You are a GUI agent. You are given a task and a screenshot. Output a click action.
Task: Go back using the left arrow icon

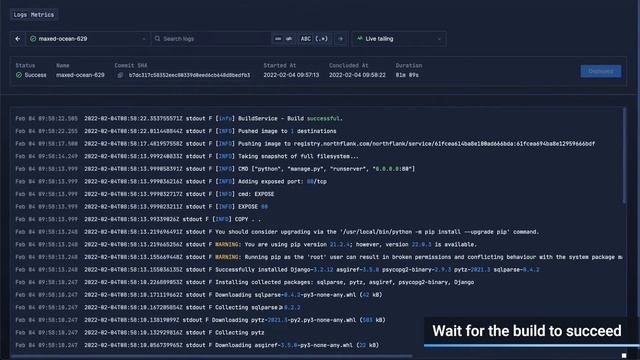[x=18, y=39]
